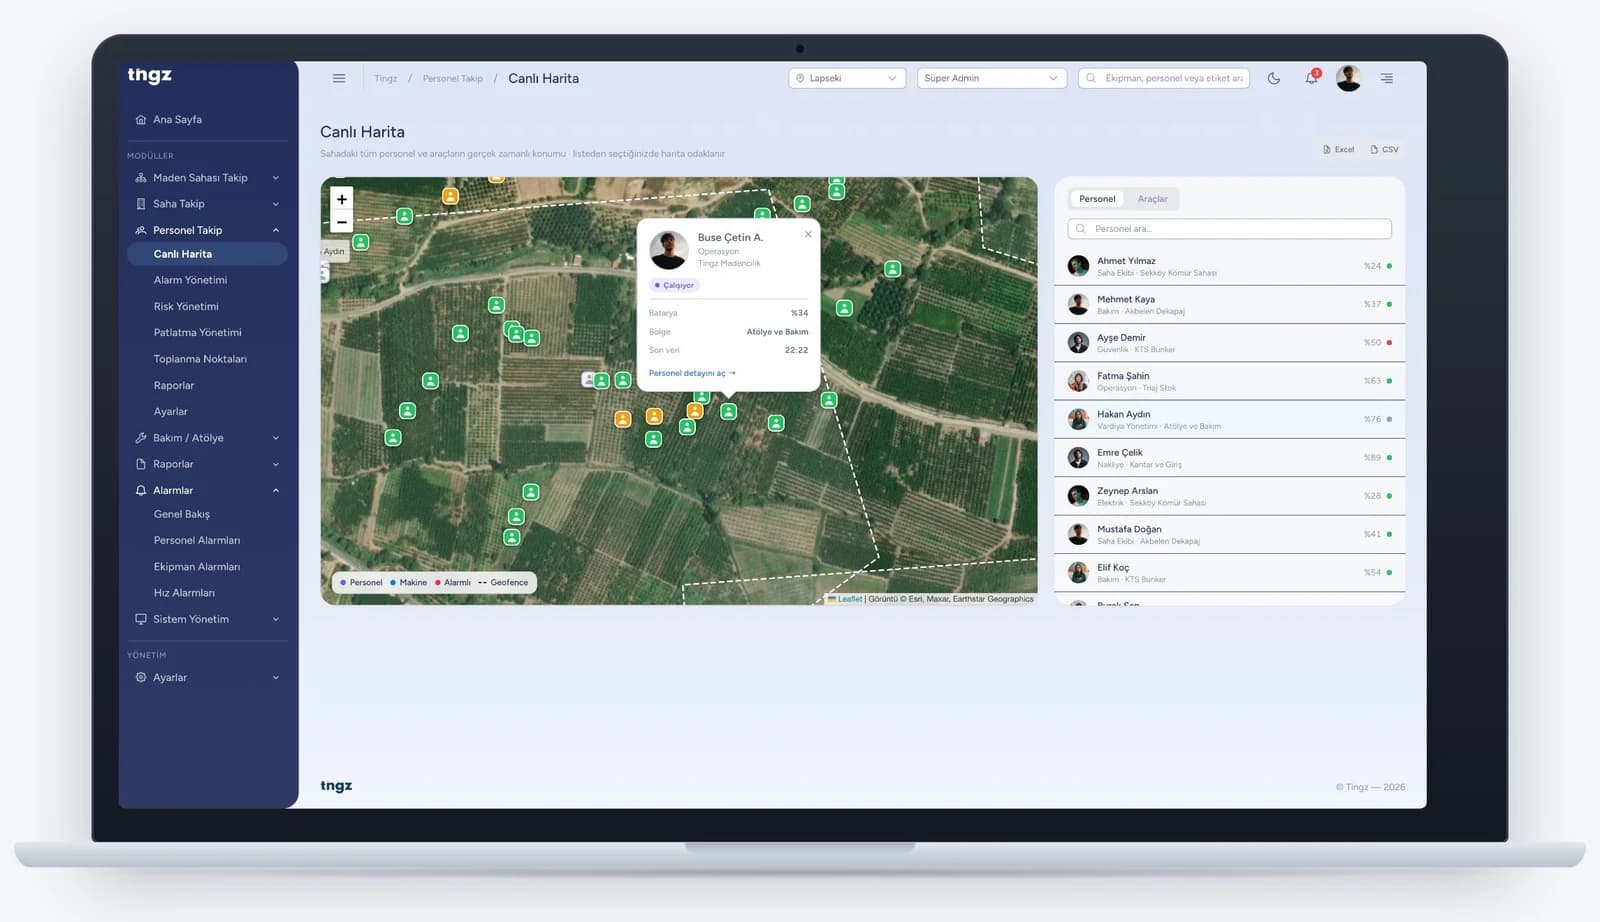The image size is (1600, 922).
Task: Click the Leaflet attribution link on map
Action: click(849, 599)
